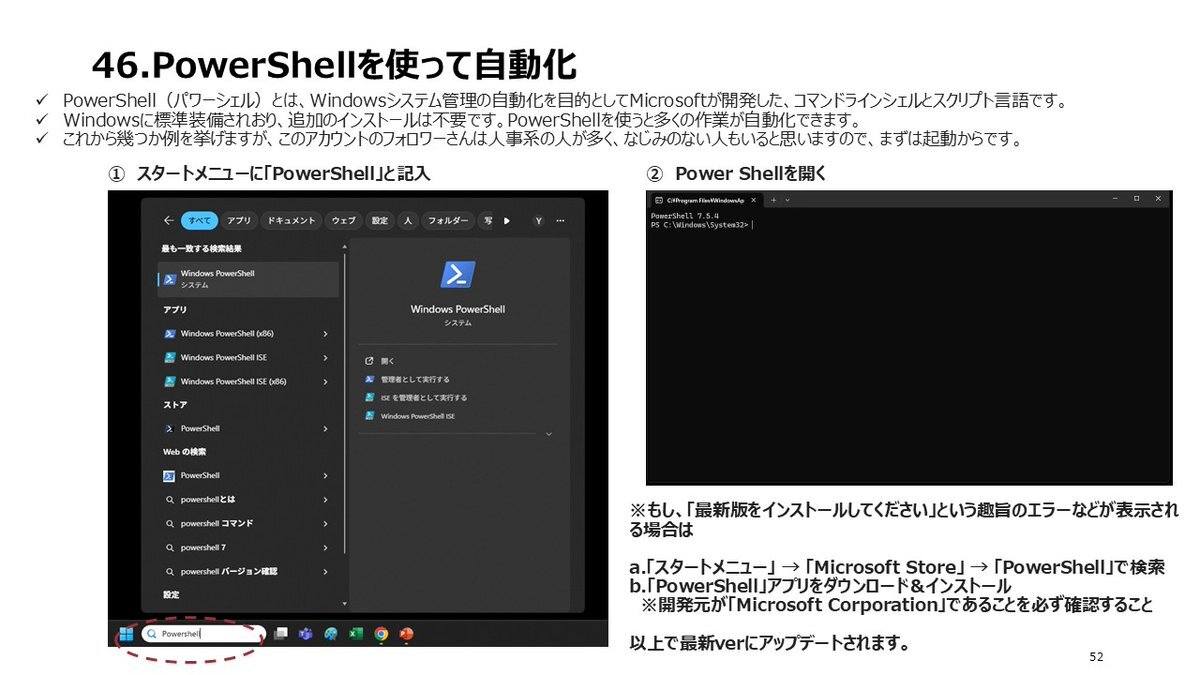Click the PS C:\Windows\System32> prompt line

(x=701, y=224)
